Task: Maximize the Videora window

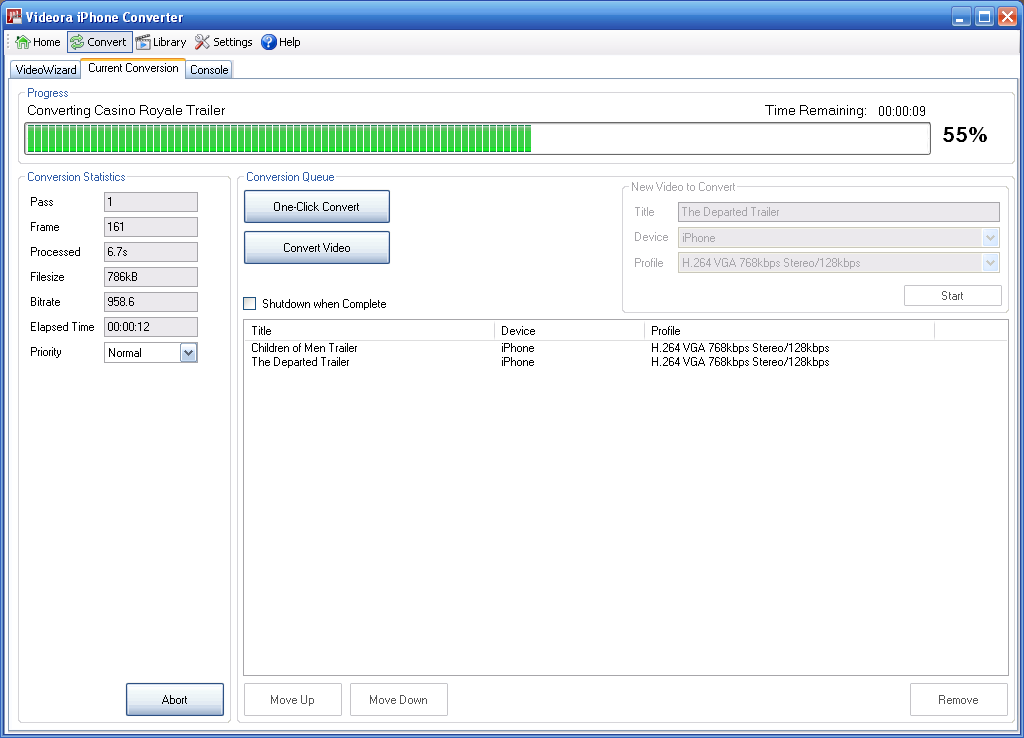Action: tap(984, 16)
